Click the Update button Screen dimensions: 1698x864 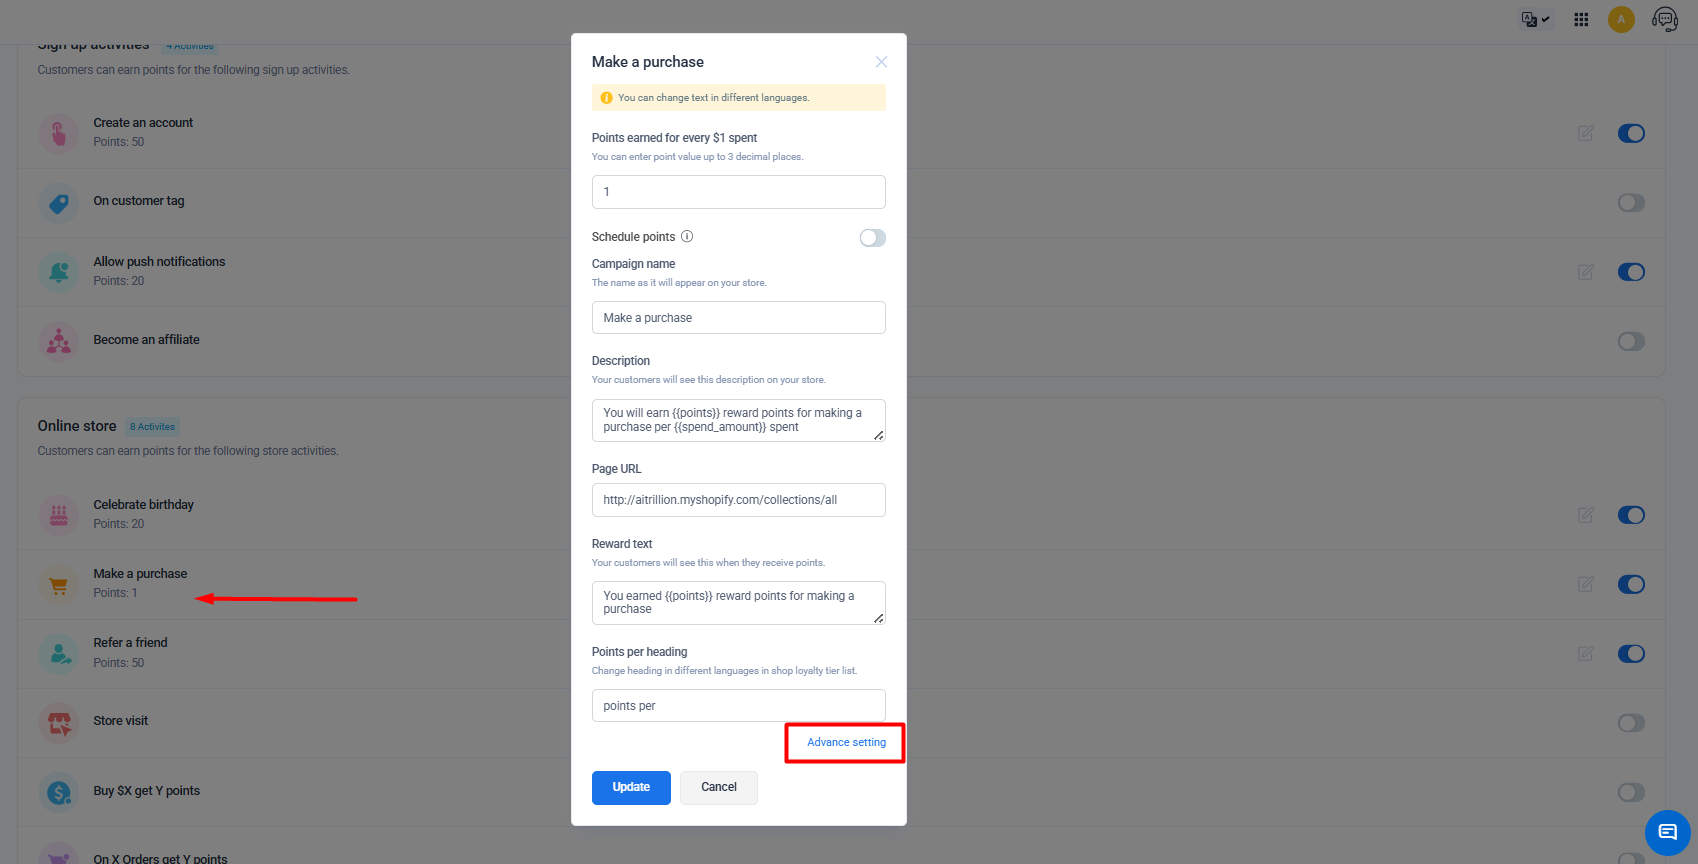[631, 787]
